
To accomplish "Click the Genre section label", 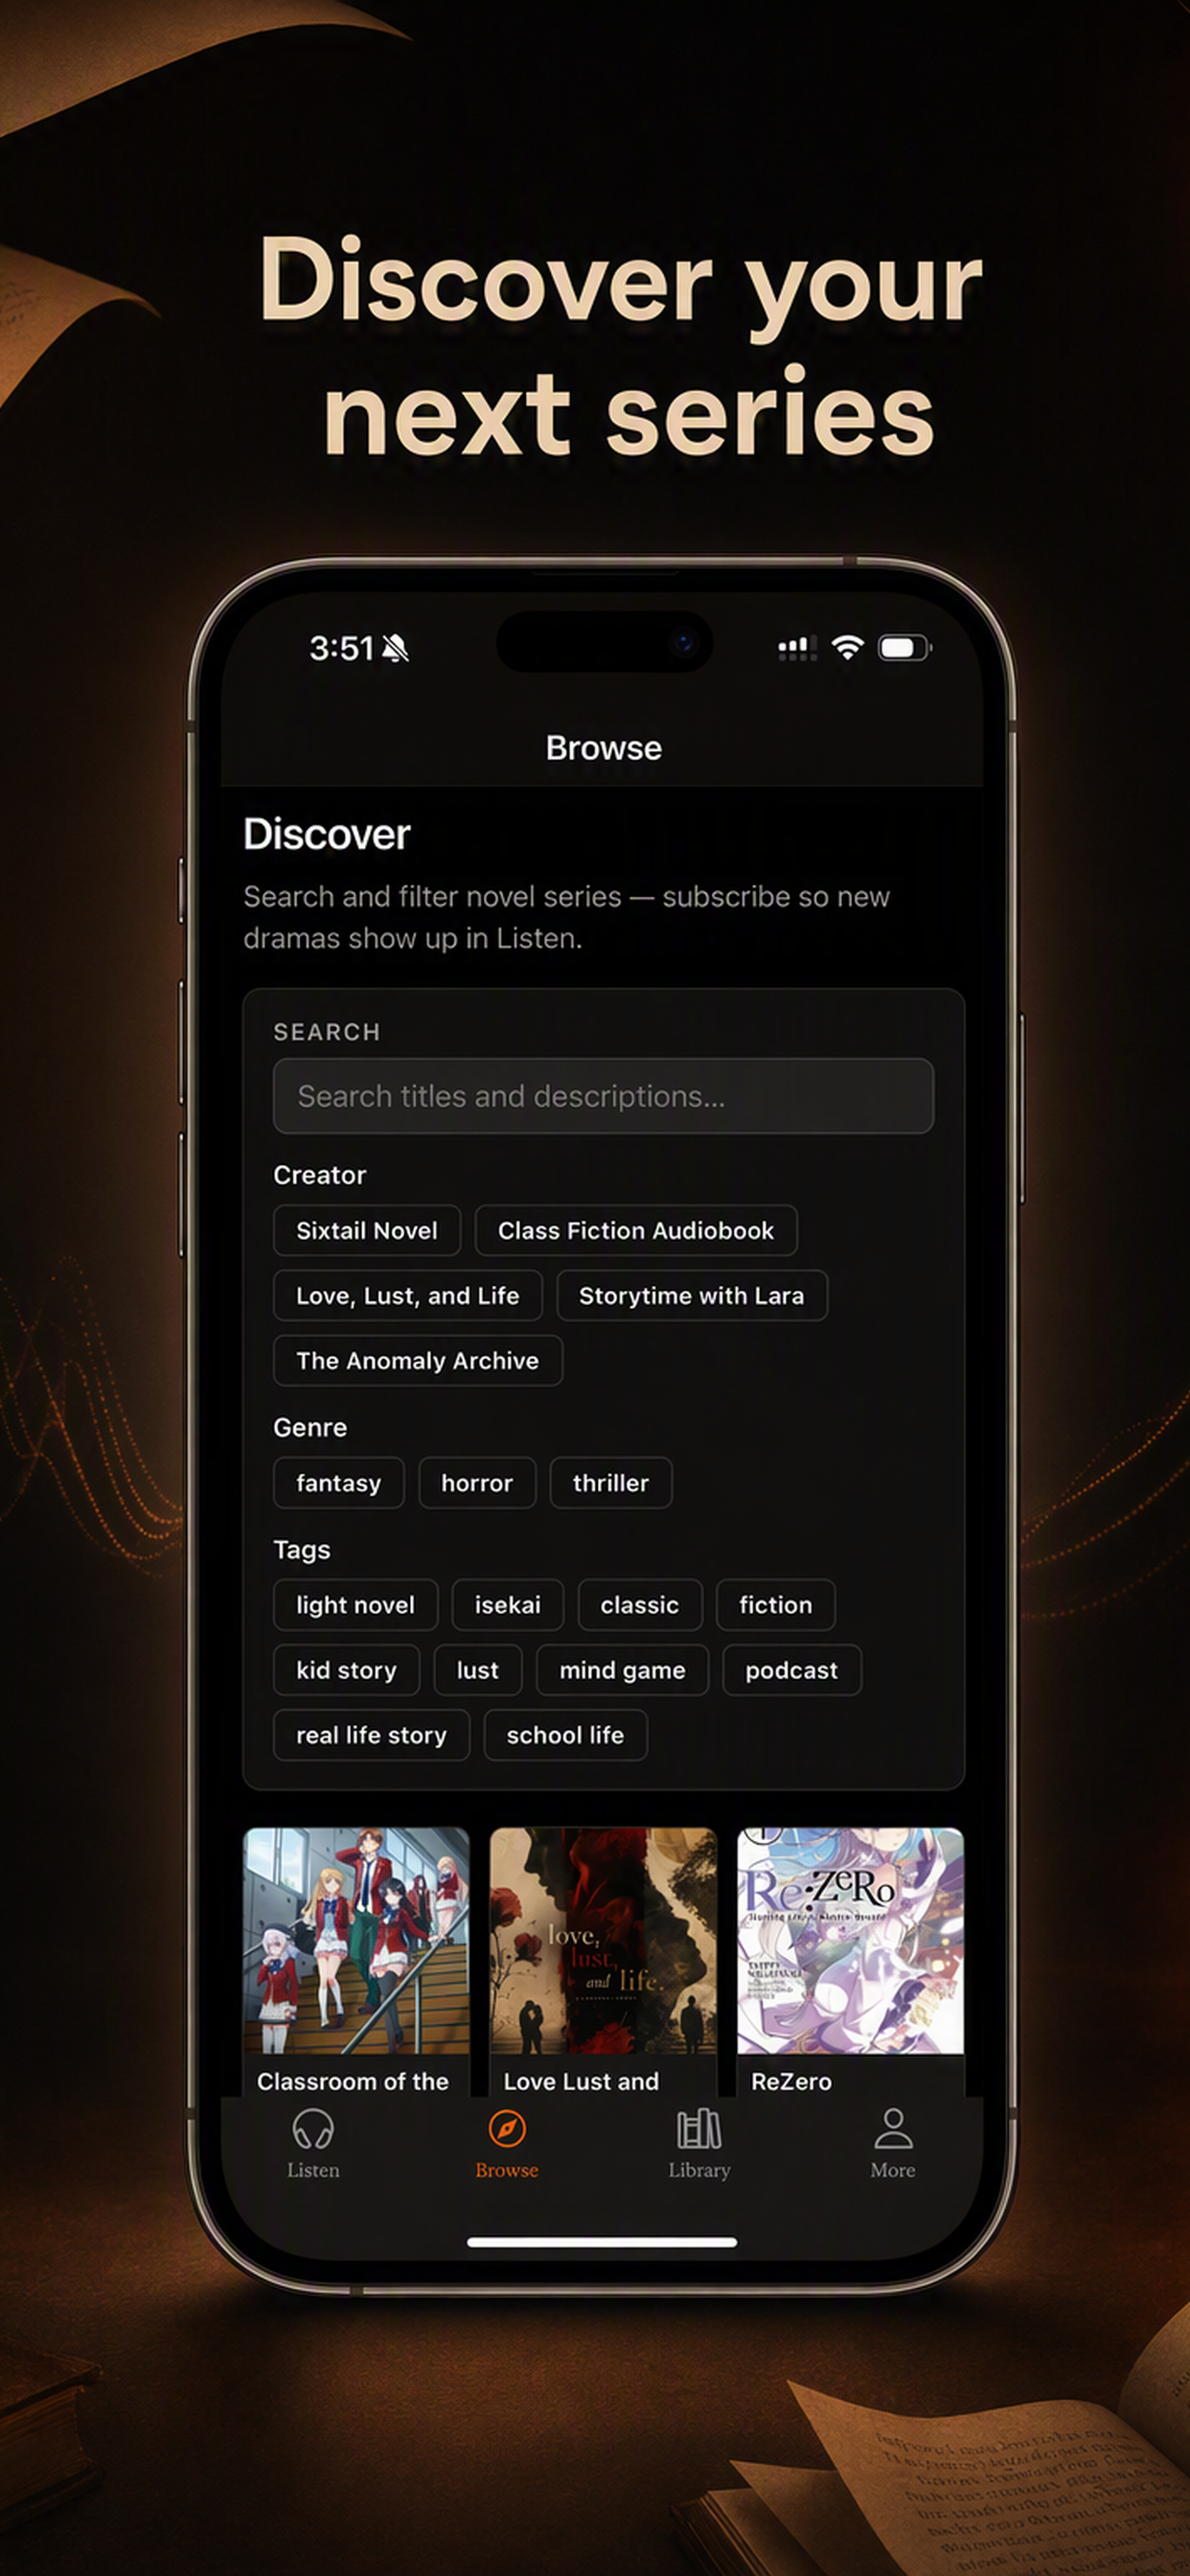I will click(x=310, y=1427).
